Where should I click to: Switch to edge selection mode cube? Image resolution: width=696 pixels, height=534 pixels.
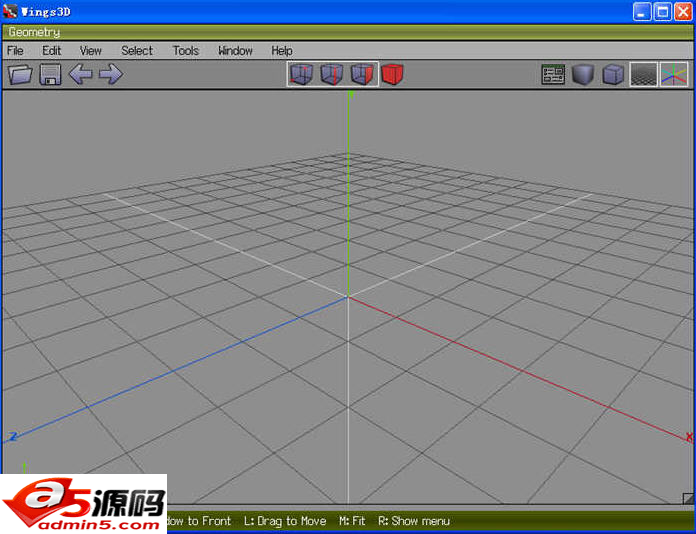click(x=332, y=74)
